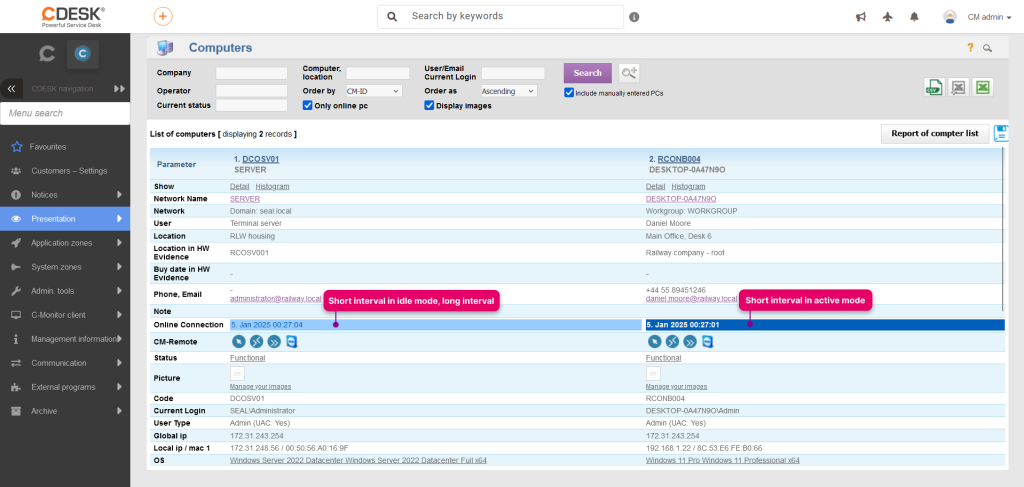The width and height of the screenshot is (1024, 487).
Task: Click the double right arrow in CDESK navigation
Action: click(x=120, y=89)
